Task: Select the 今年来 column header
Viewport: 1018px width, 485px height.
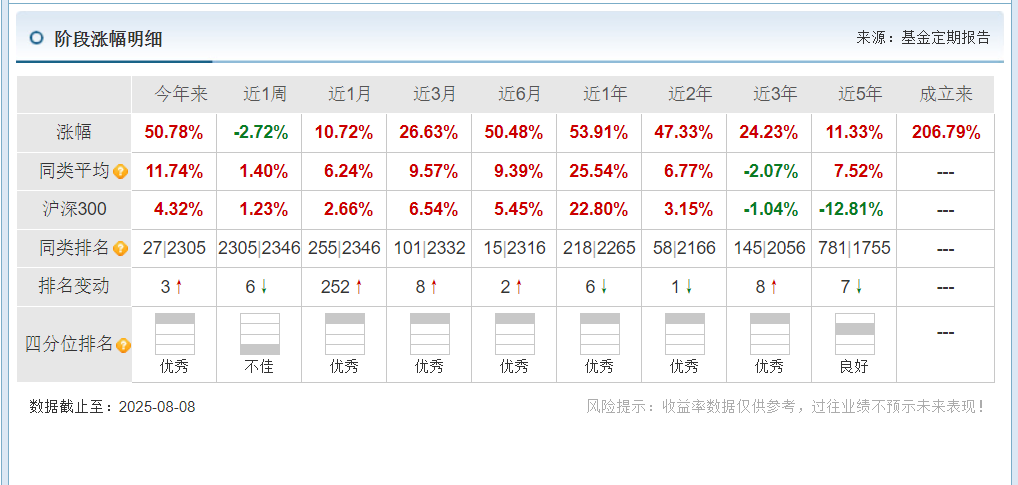Action: click(x=180, y=95)
